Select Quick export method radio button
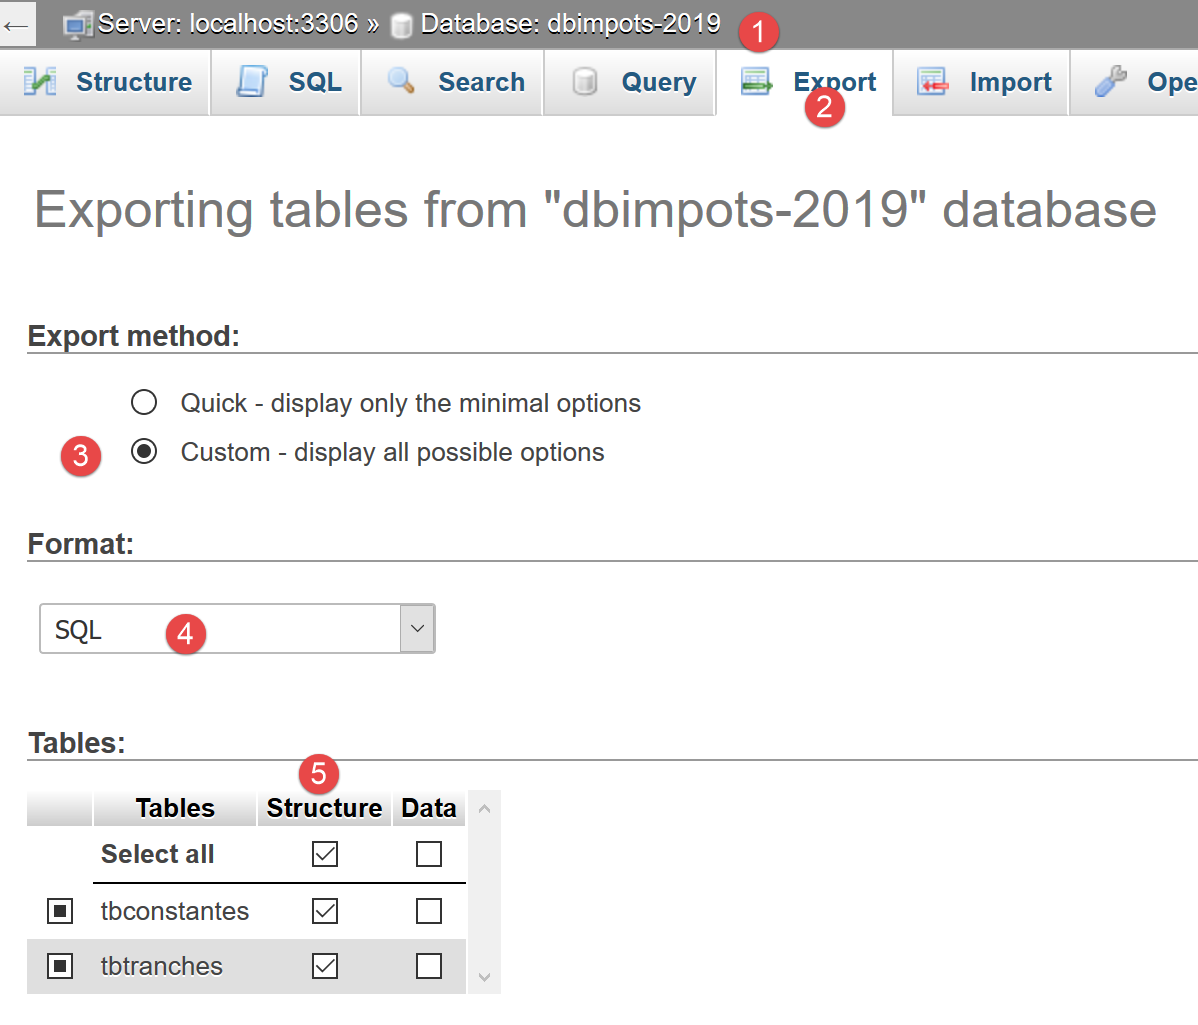Viewport: 1198px width, 1025px height. click(x=144, y=403)
